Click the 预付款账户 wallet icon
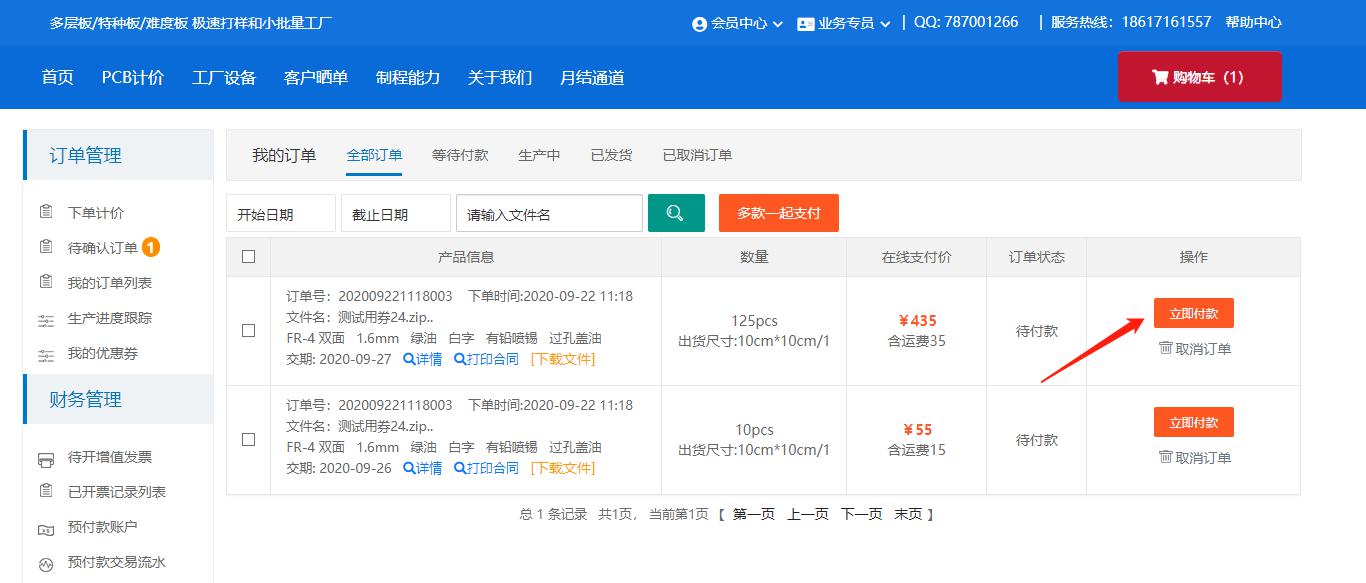Screen dimensions: 1366x583 46,528
